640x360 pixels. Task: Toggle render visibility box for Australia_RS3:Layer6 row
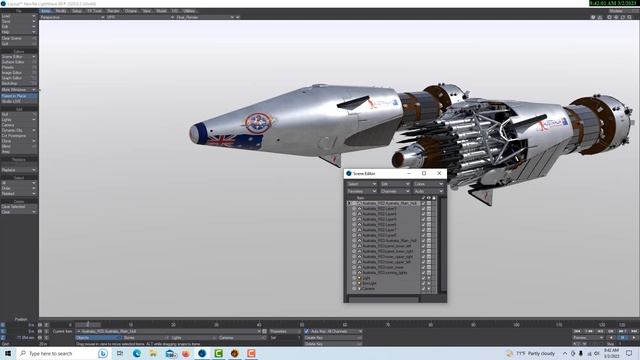tap(429, 224)
